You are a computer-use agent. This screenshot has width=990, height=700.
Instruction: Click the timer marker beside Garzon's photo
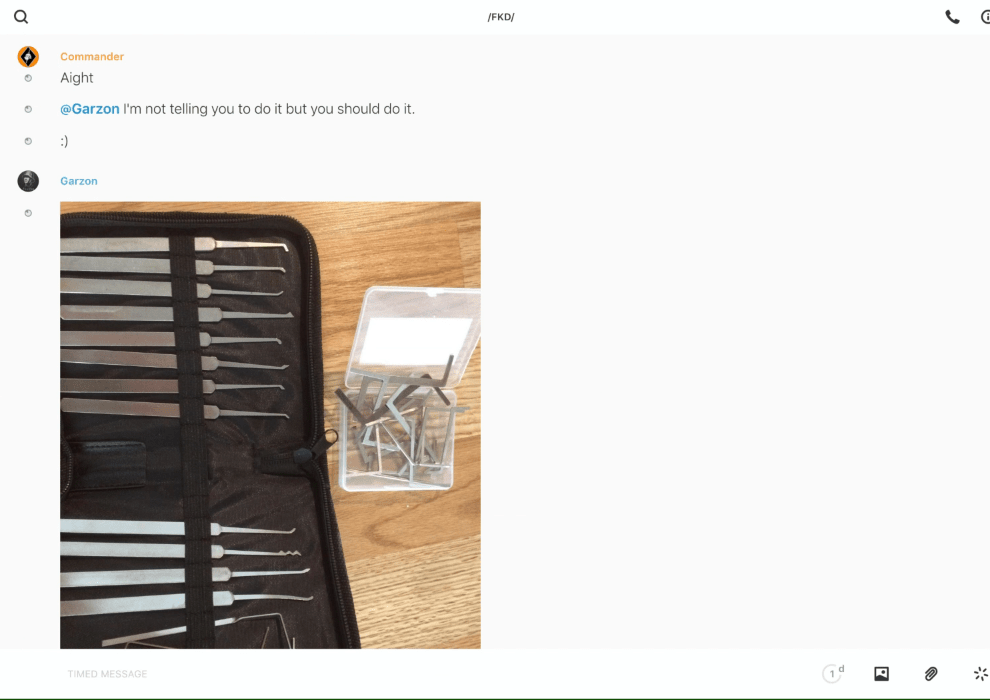[28, 213]
